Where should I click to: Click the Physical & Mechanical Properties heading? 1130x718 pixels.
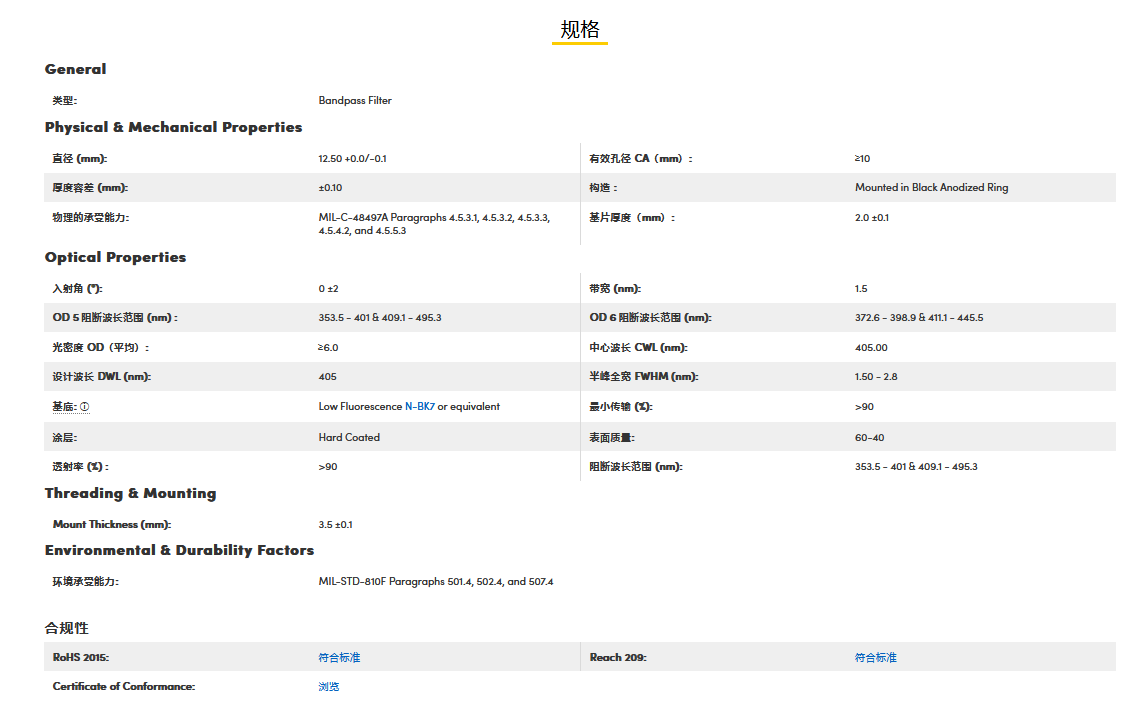click(173, 127)
